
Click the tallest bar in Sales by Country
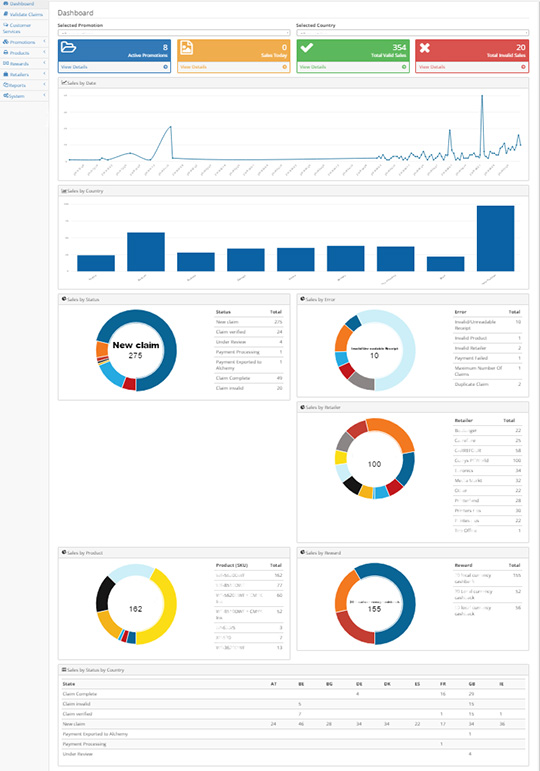pyautogui.click(x=495, y=238)
